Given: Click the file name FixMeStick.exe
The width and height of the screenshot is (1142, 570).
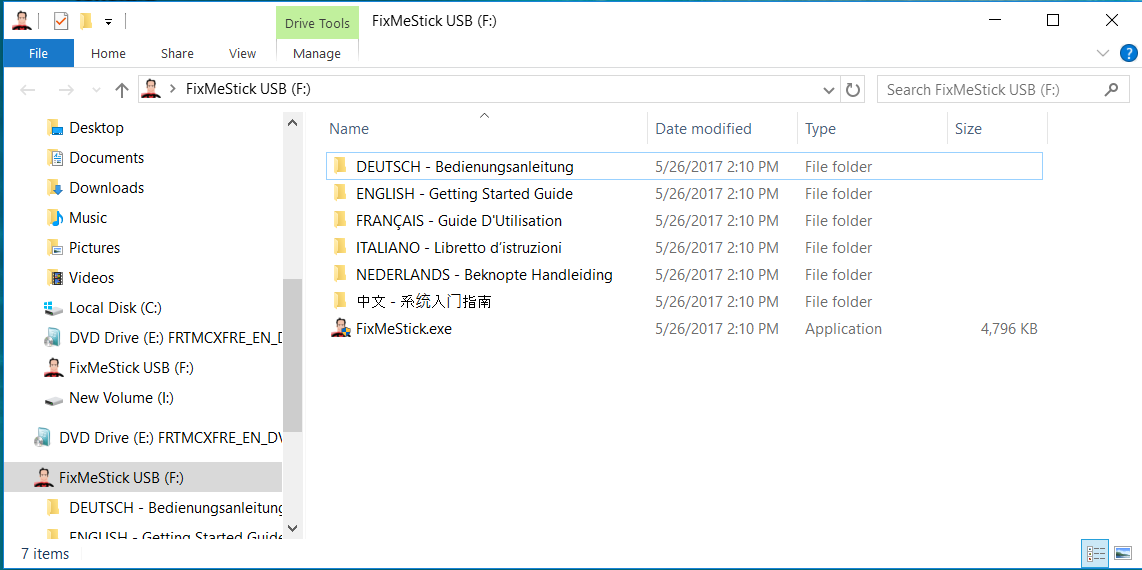Looking at the screenshot, I should pos(403,329).
